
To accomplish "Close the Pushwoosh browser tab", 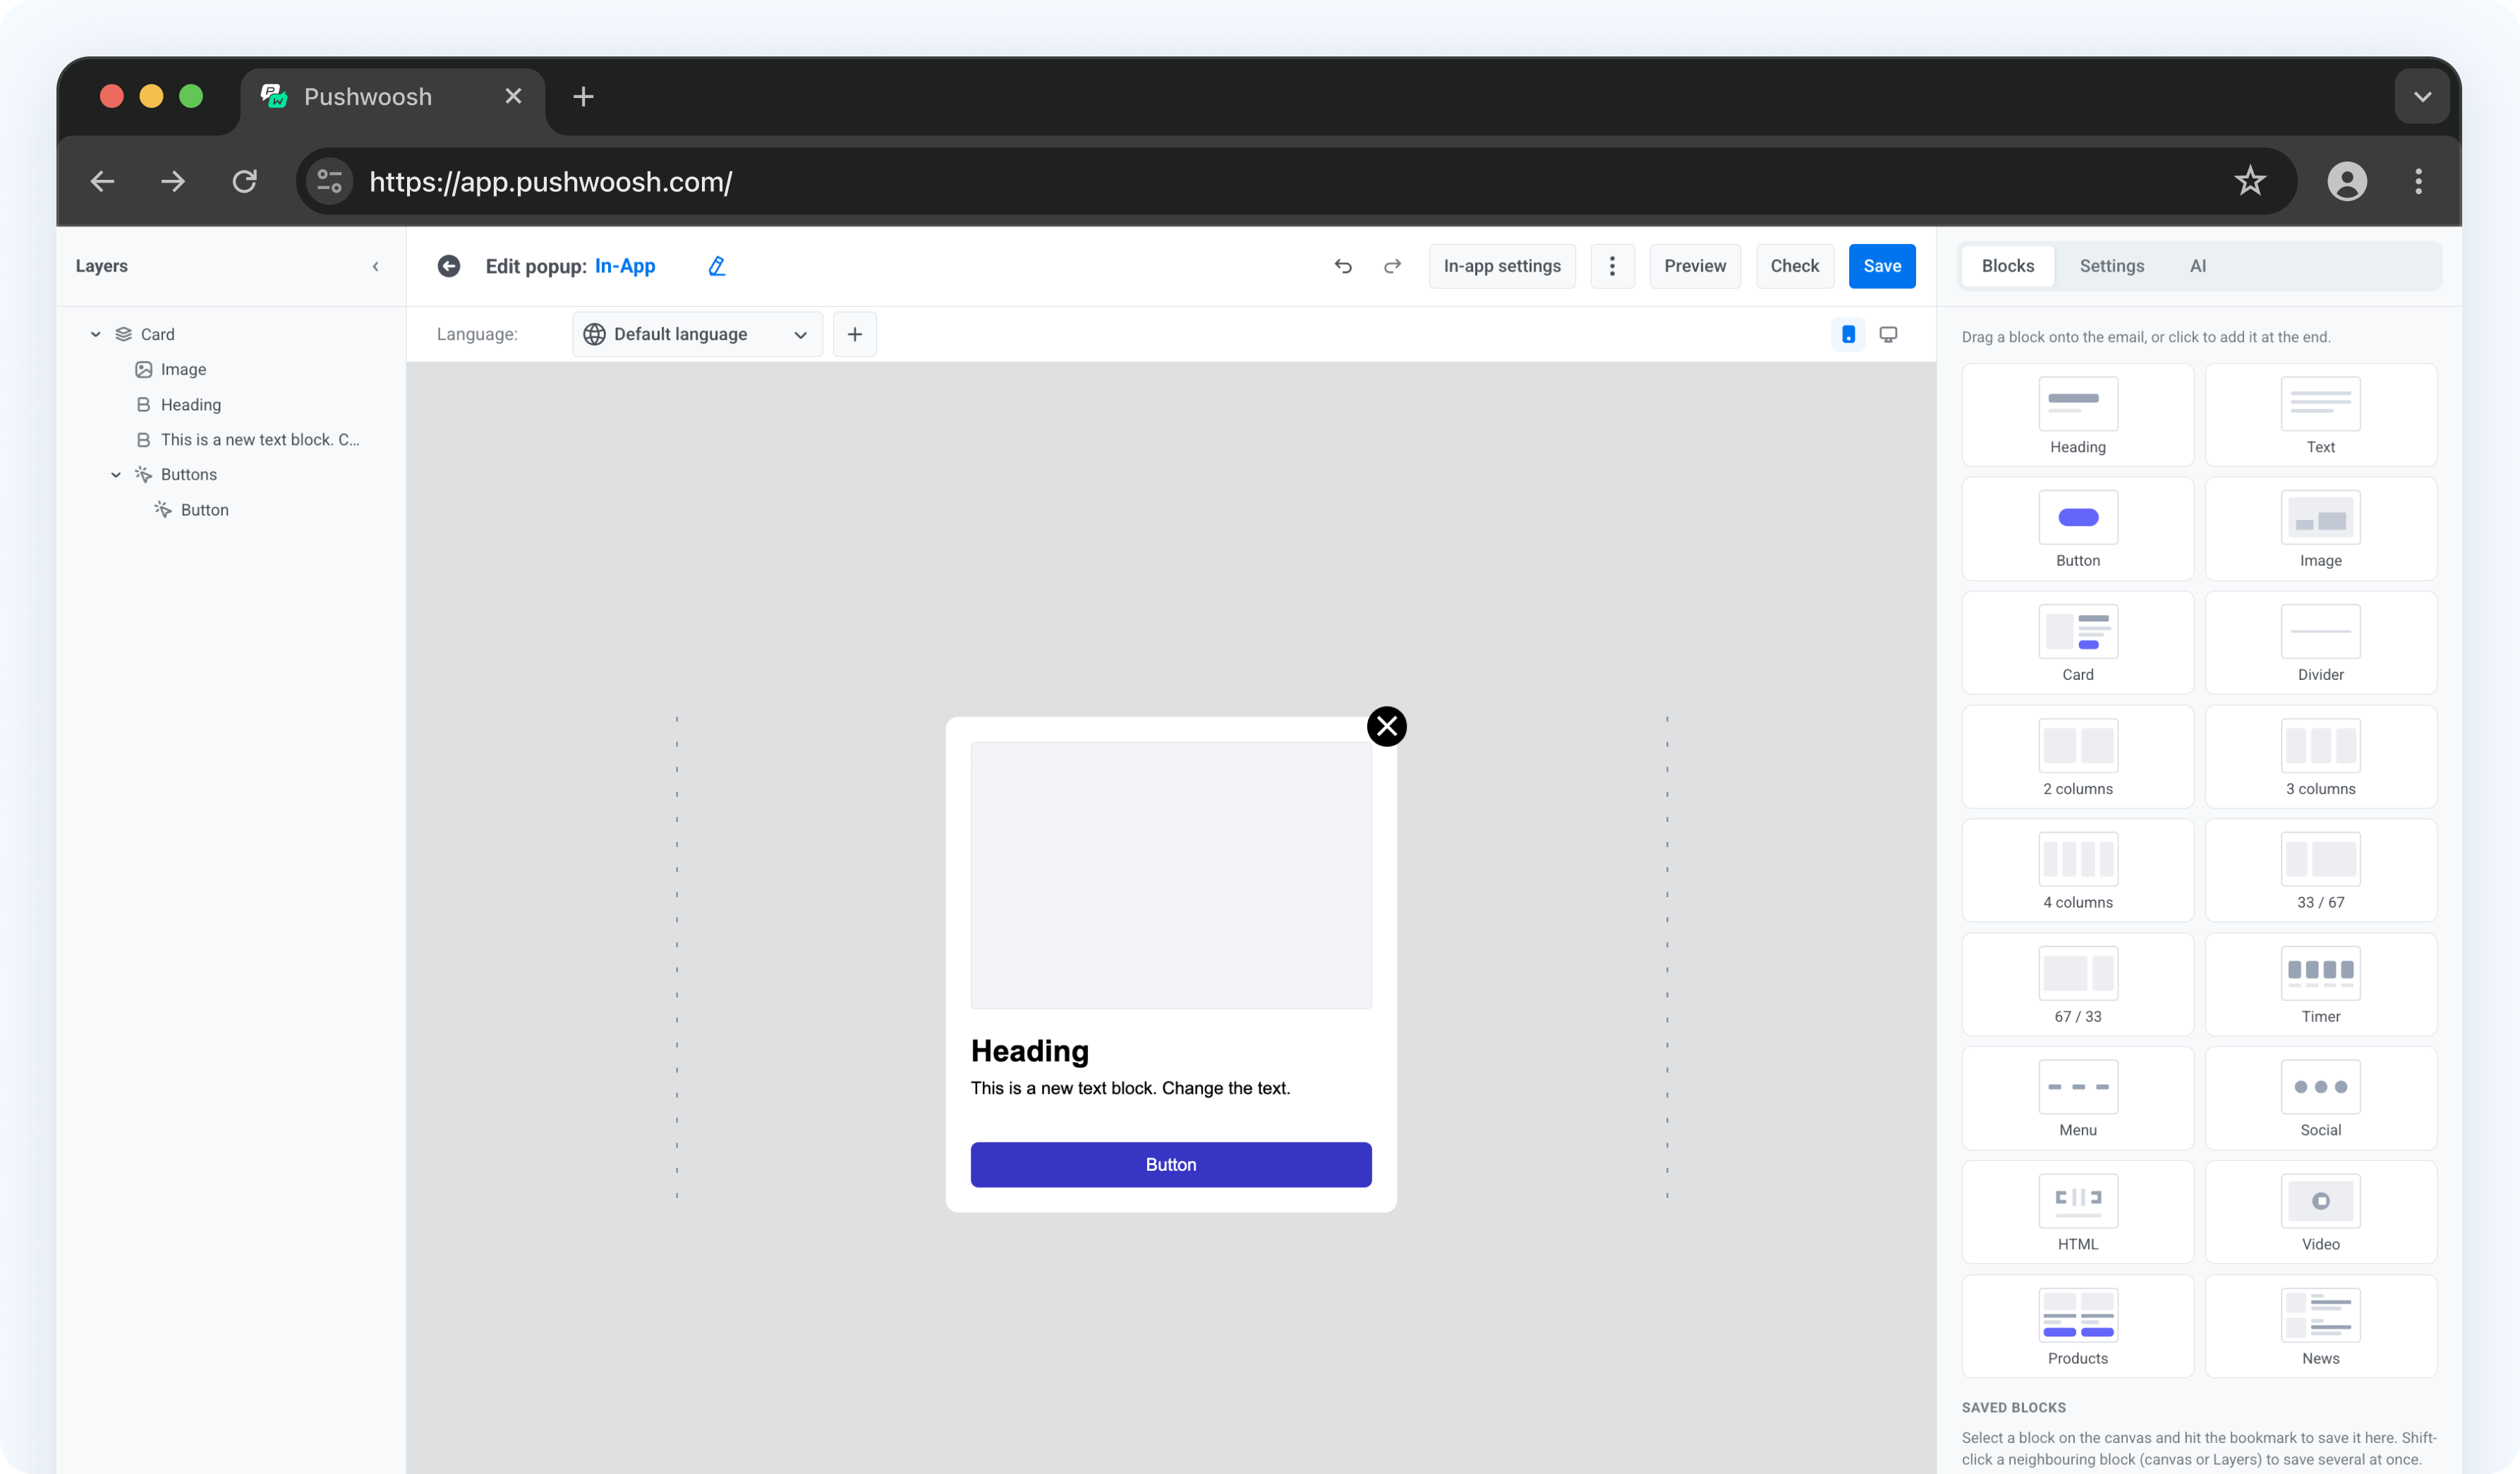I will pos(513,96).
